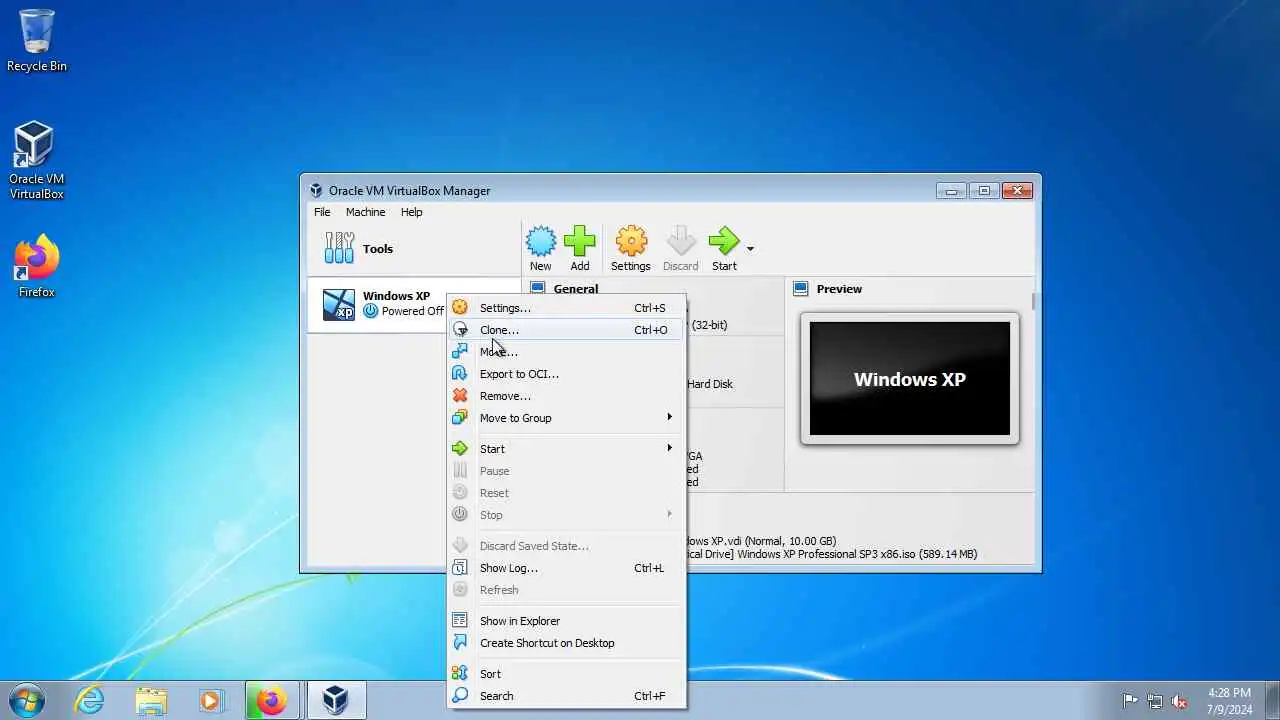Image resolution: width=1280 pixels, height=720 pixels.
Task: Click the General section header
Action: [x=576, y=289]
